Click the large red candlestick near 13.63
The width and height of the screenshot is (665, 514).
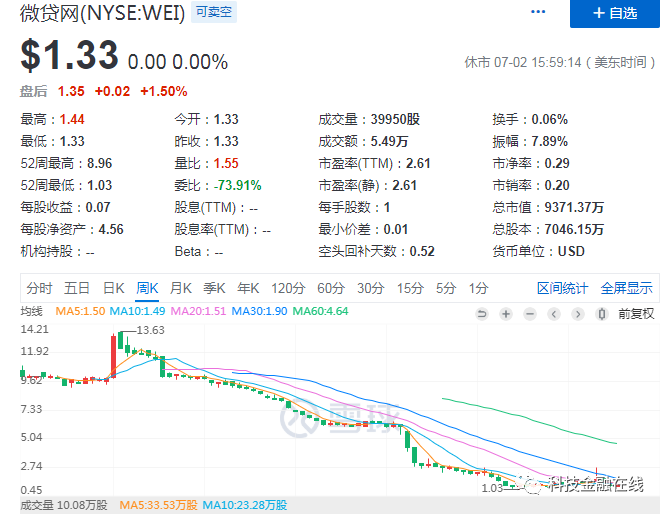pos(113,355)
